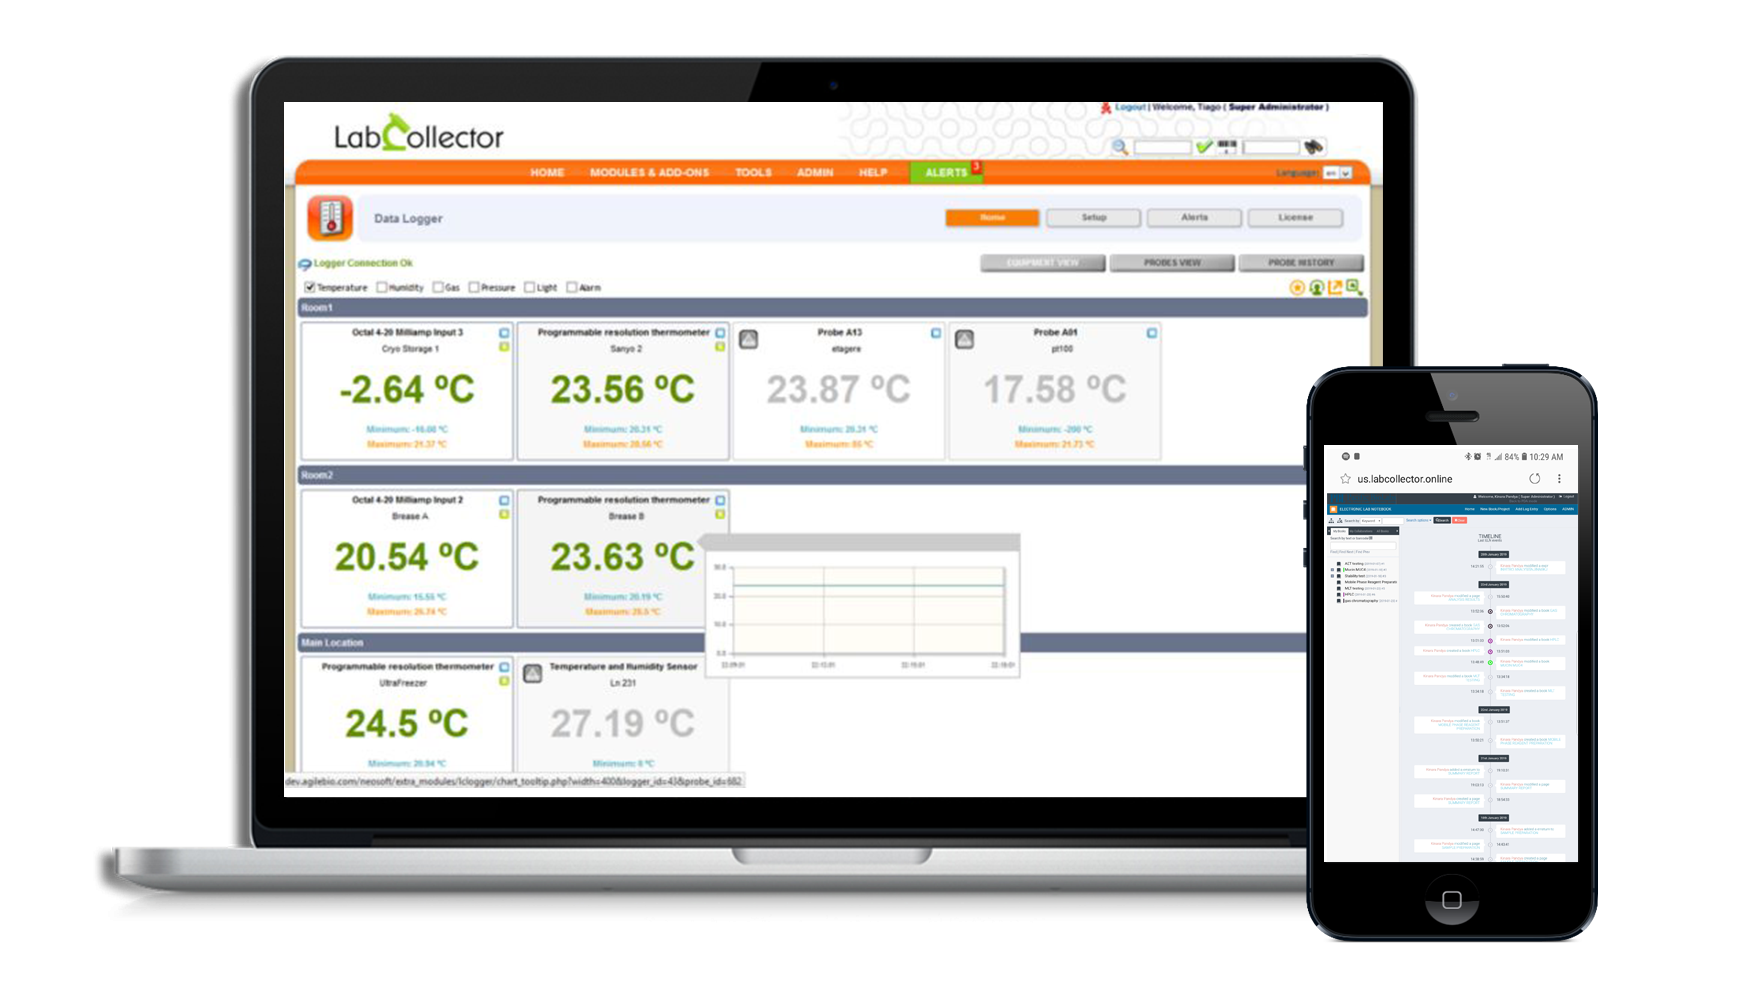Viewport: 1740px width, 1000px height.
Task: Tap the three-dot browser menu on phone
Action: 1559,479
